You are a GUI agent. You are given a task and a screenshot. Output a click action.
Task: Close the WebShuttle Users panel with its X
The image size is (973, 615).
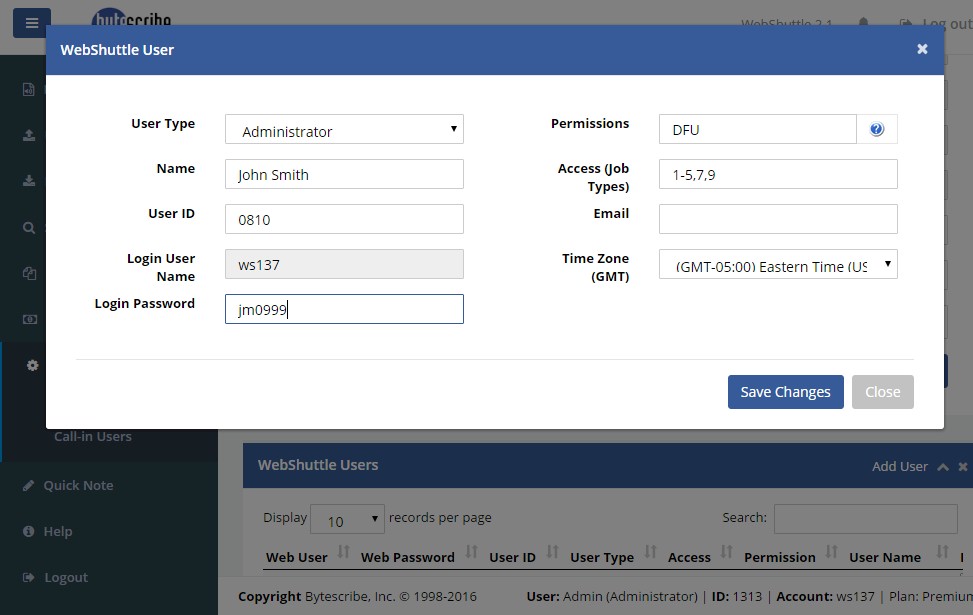click(x=962, y=467)
